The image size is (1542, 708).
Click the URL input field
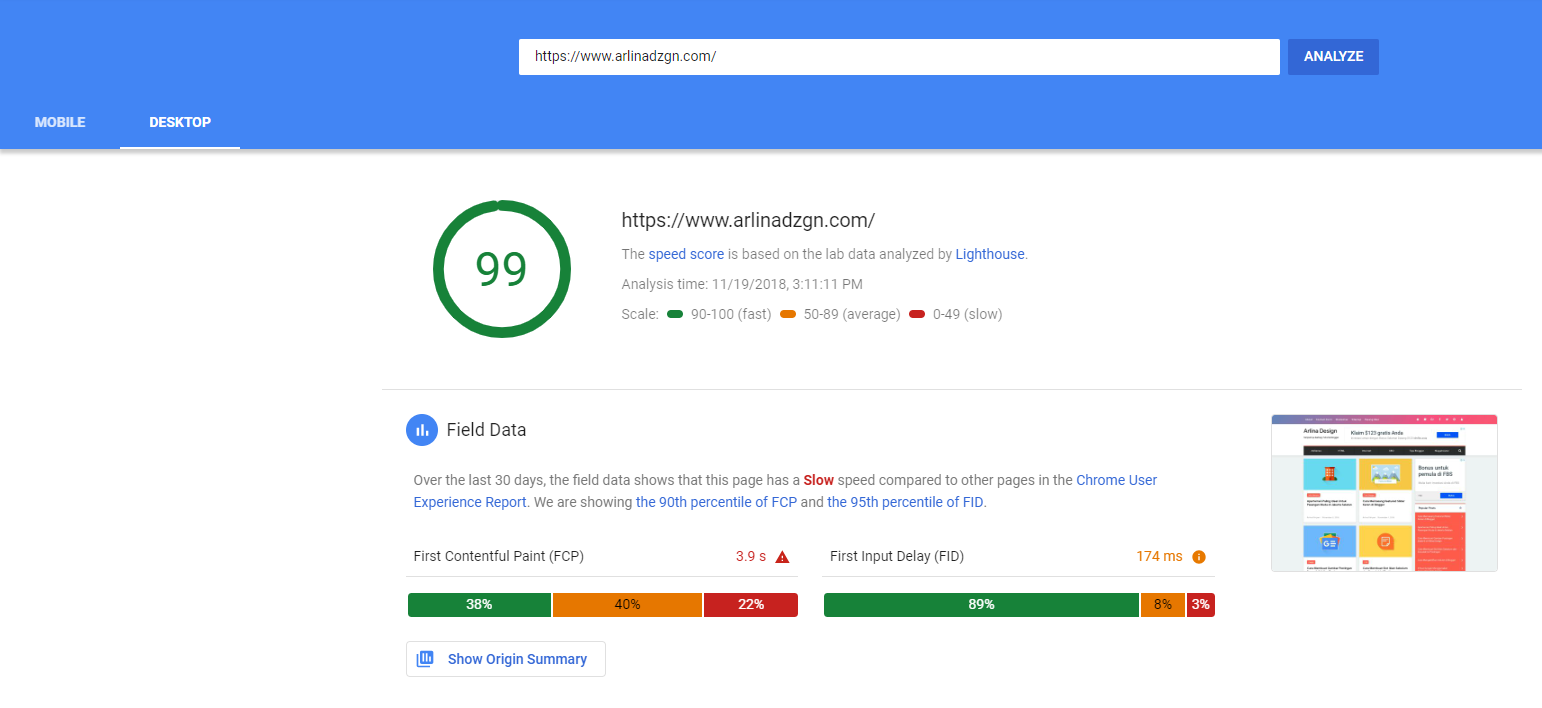pos(899,57)
